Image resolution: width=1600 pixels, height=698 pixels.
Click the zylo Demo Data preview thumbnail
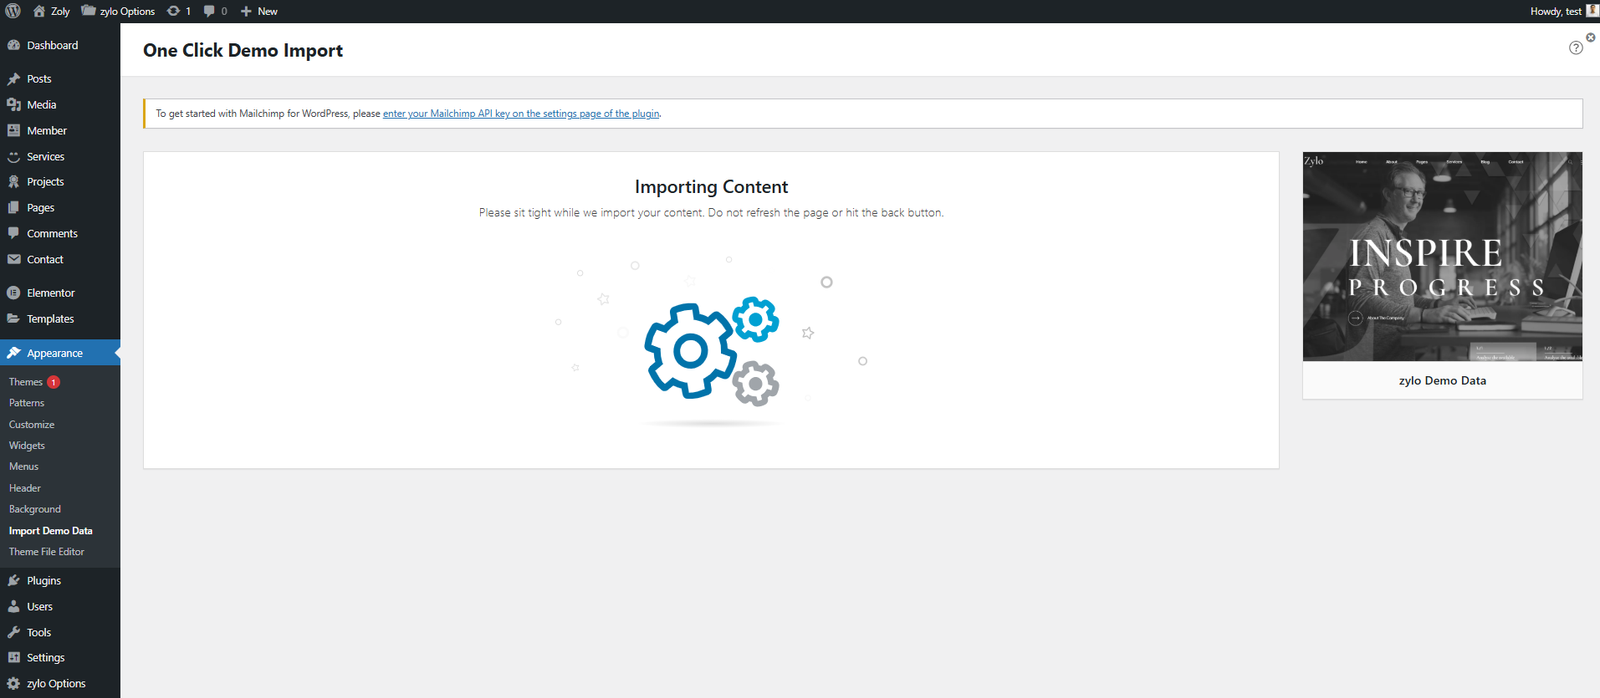pos(1442,257)
